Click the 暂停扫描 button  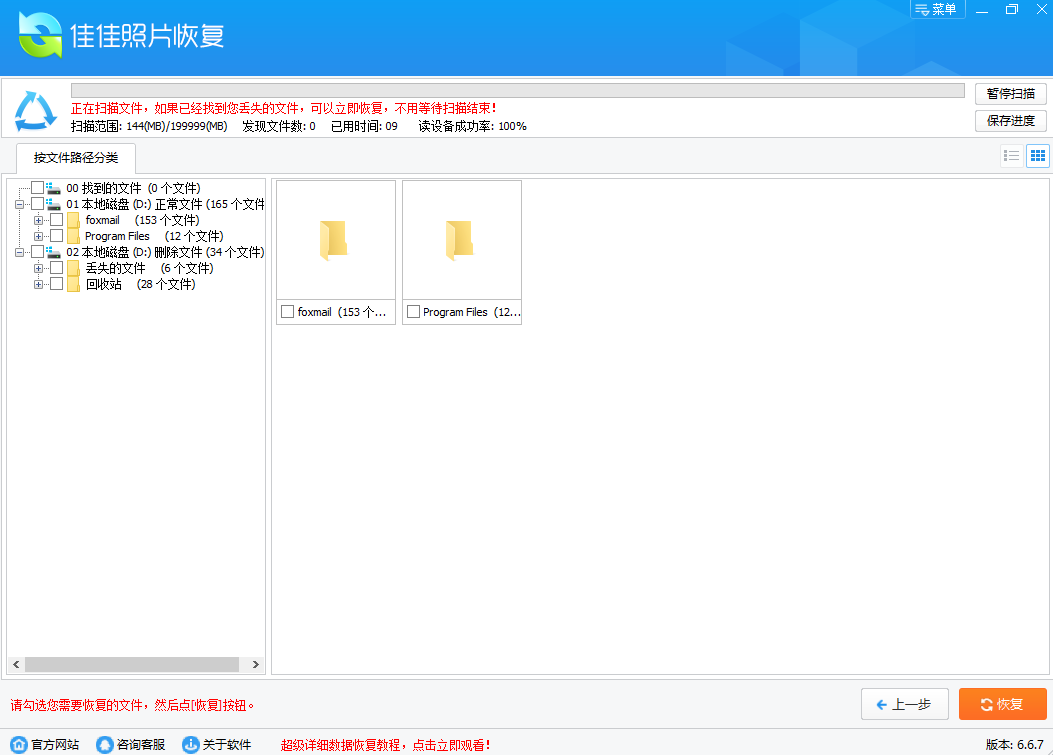1011,93
